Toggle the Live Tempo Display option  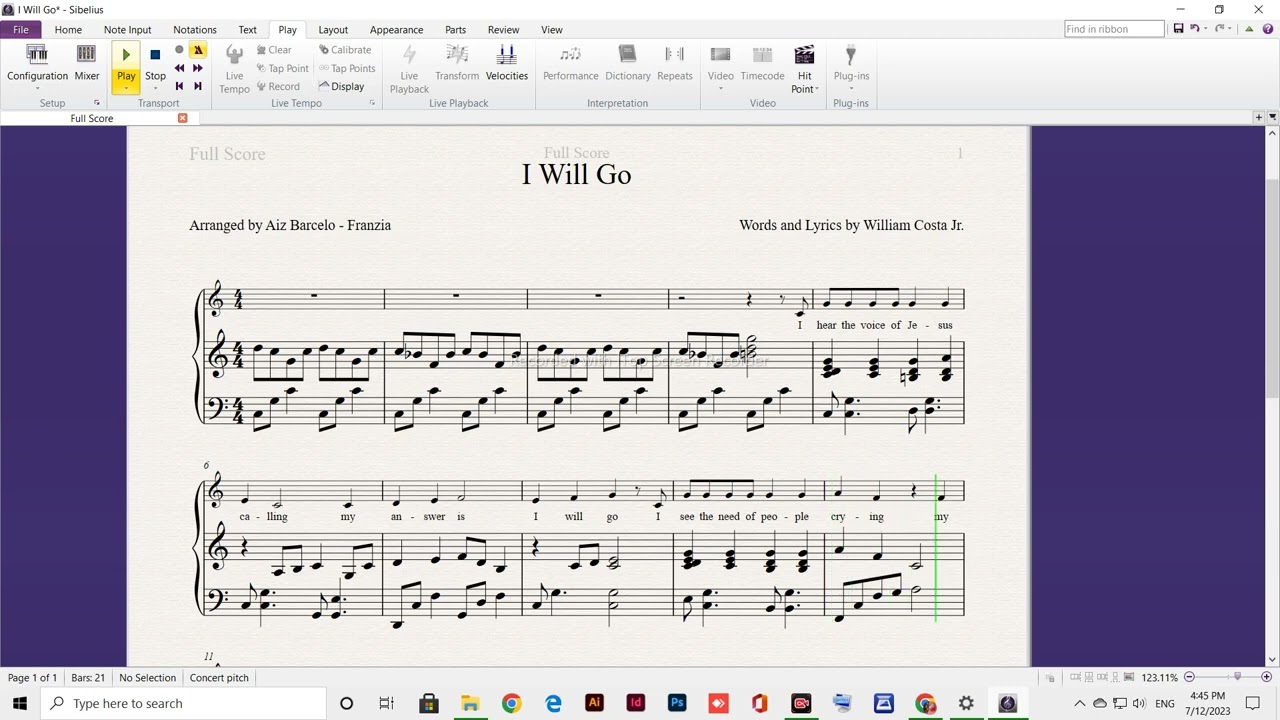click(342, 86)
